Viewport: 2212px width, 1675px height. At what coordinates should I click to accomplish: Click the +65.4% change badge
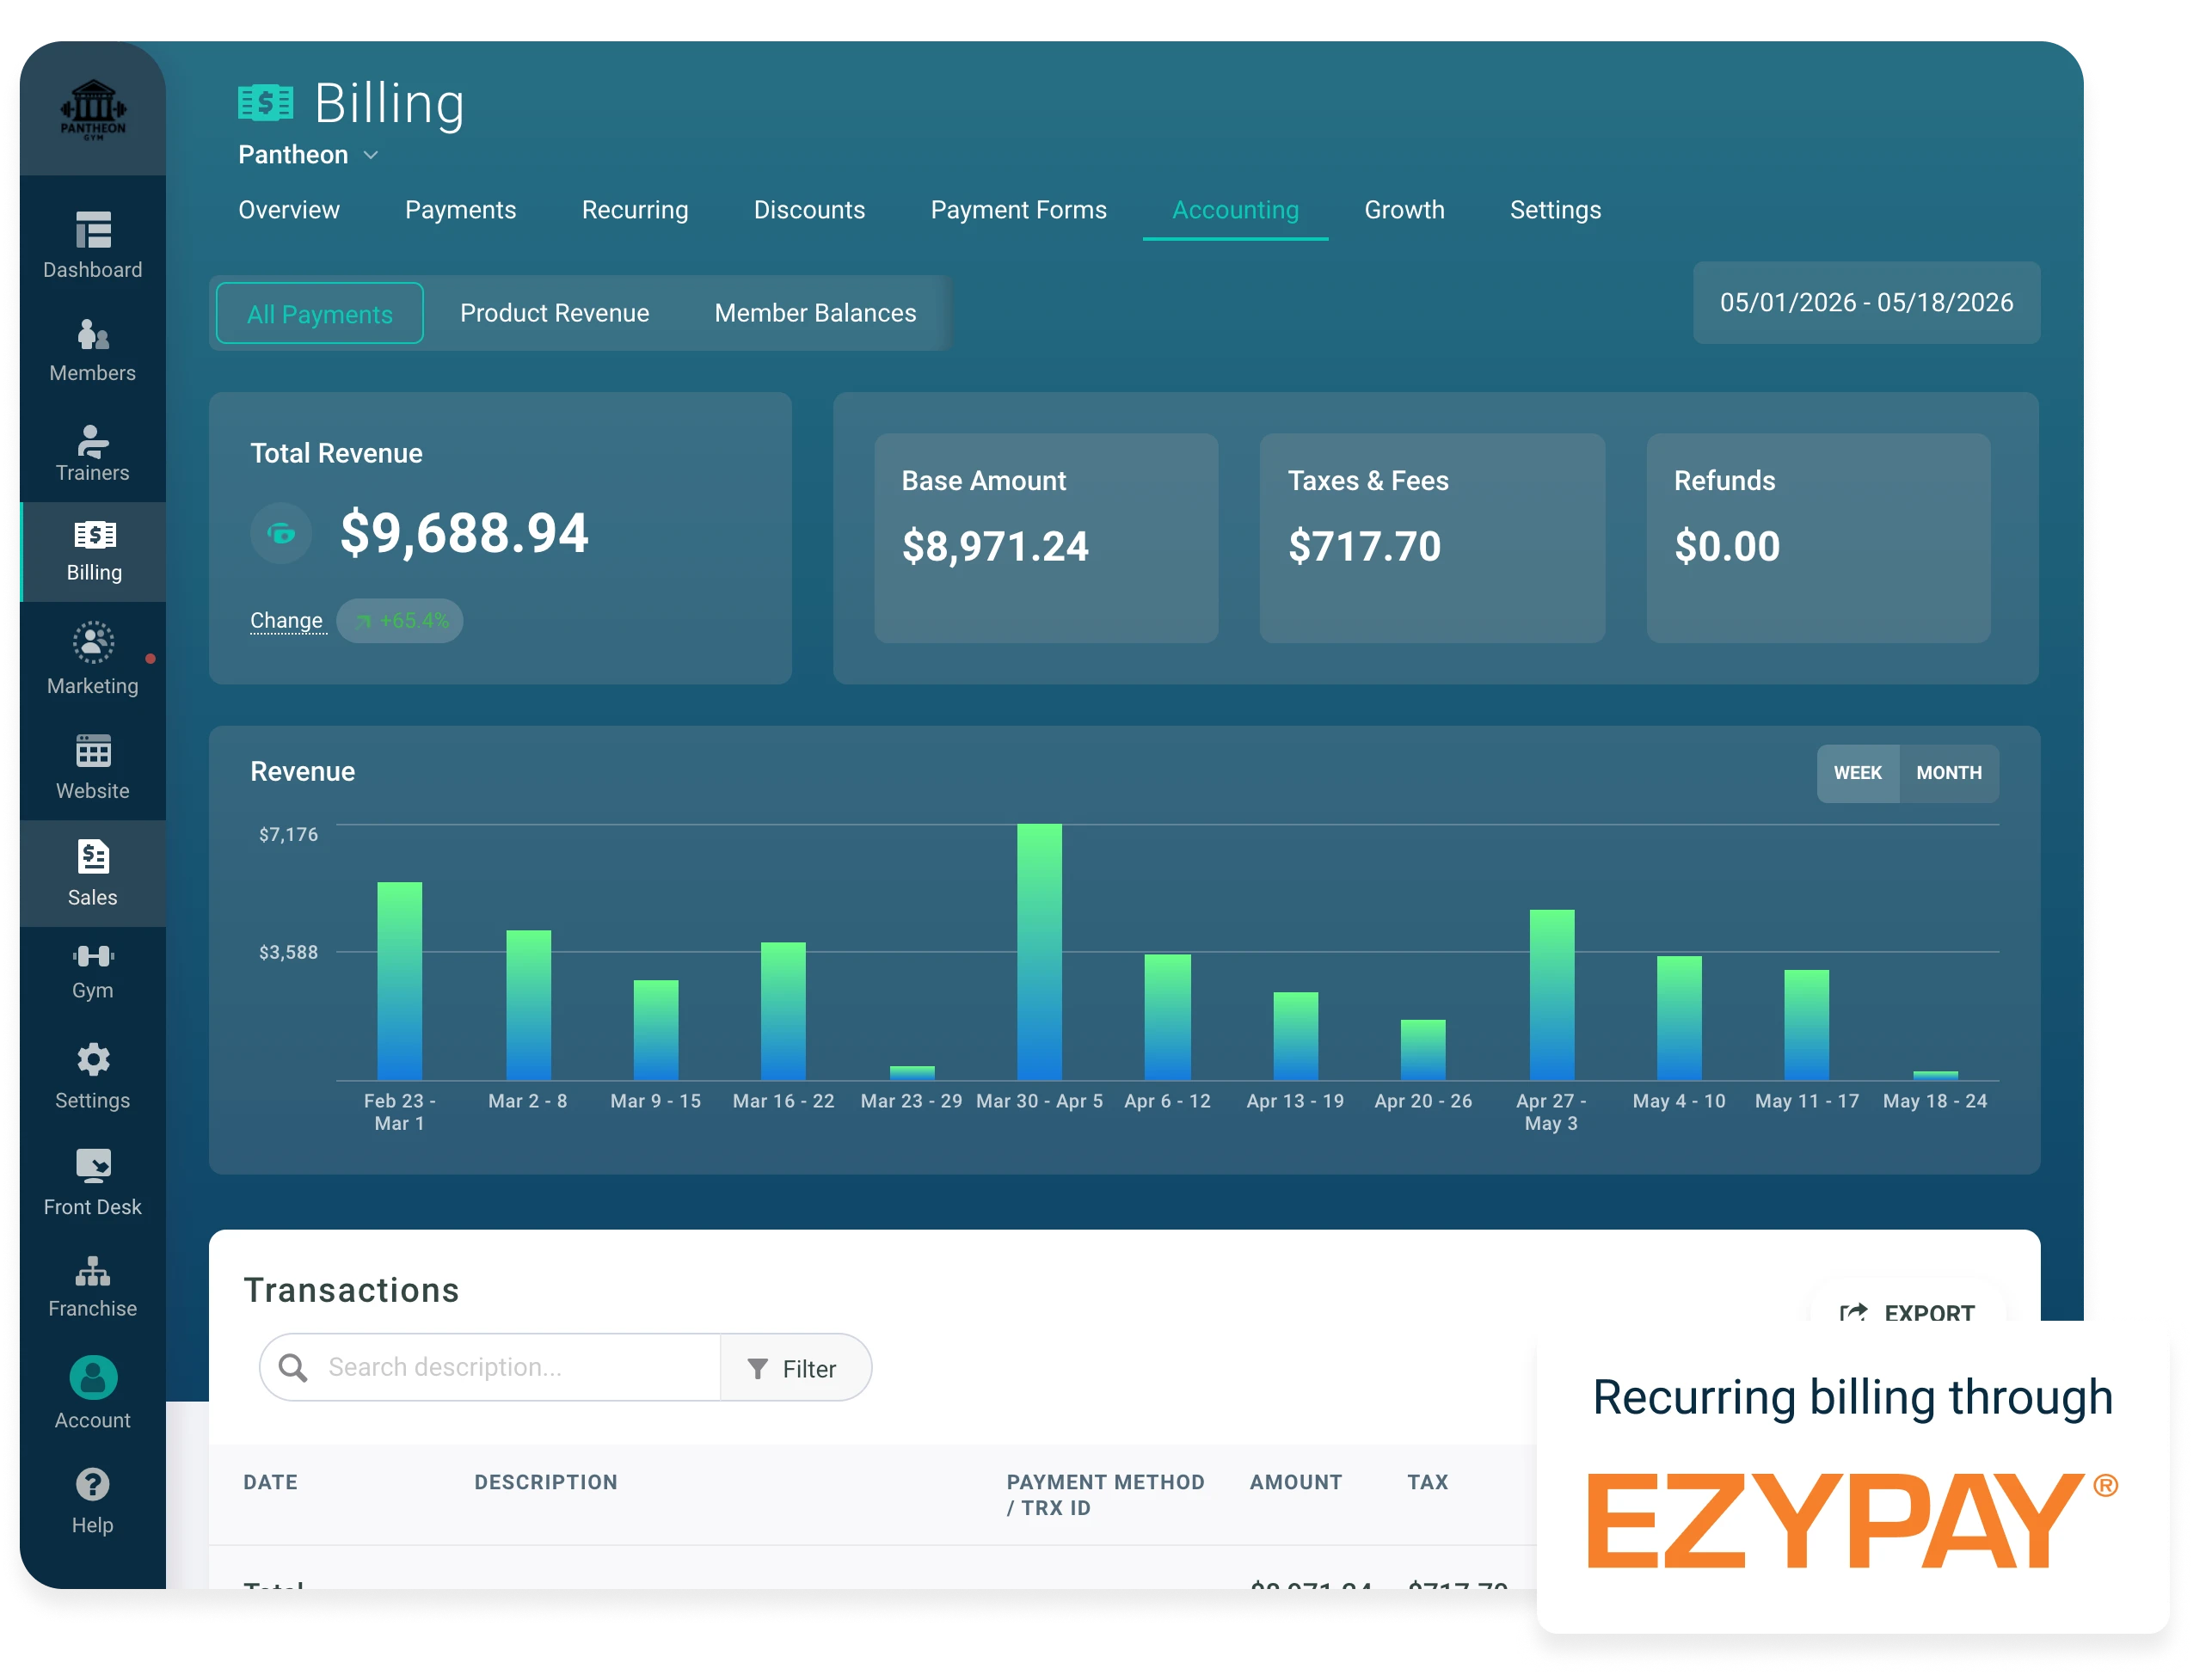(x=400, y=621)
